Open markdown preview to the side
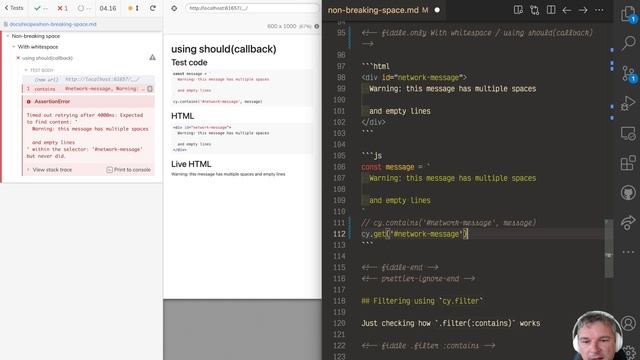This screenshot has height=360, width=640. (518, 10)
